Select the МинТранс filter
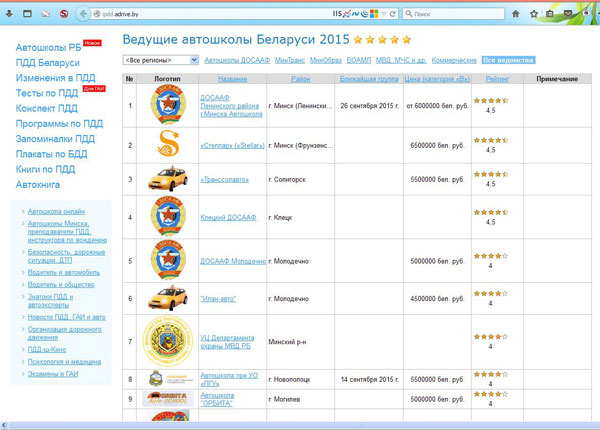 [x=290, y=60]
